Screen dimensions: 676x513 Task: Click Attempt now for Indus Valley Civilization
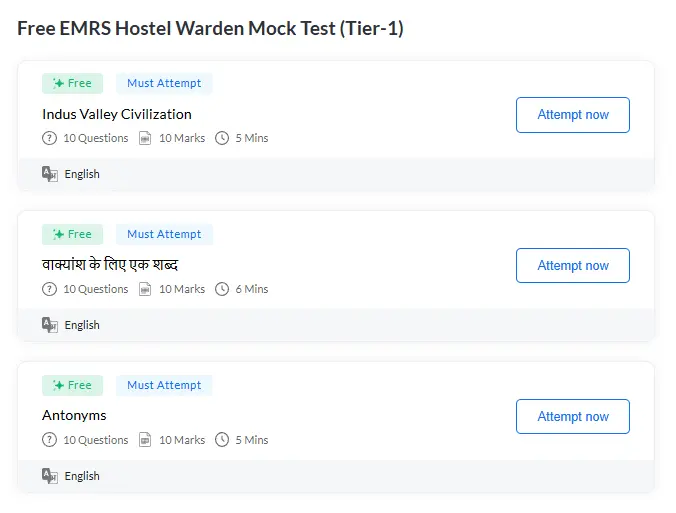click(x=573, y=115)
